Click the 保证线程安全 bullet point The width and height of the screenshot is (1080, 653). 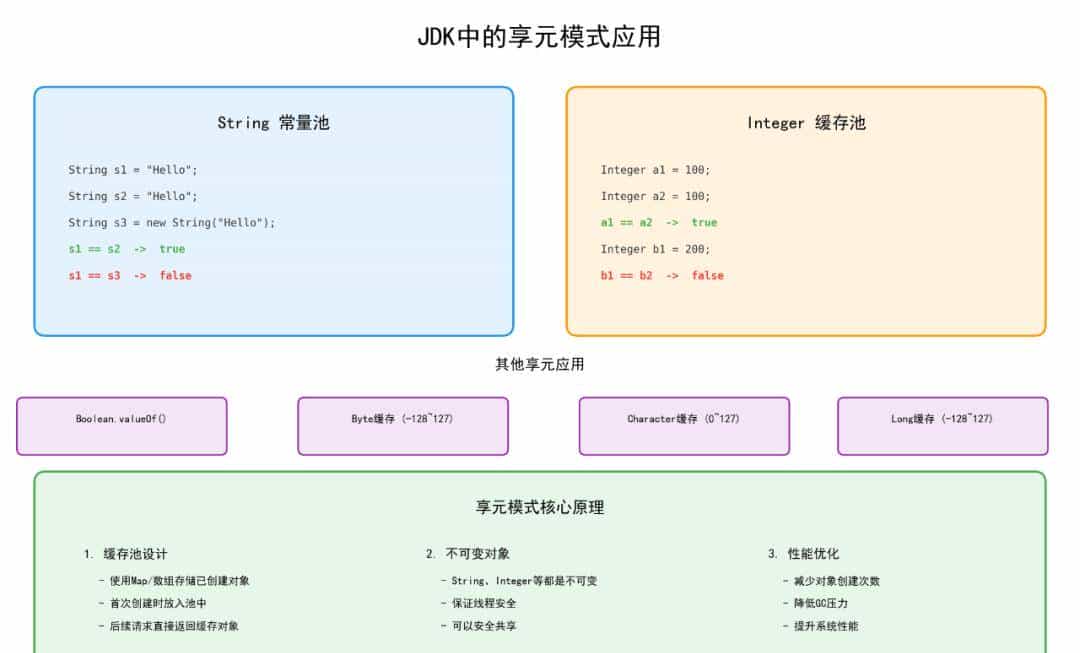[487, 603]
